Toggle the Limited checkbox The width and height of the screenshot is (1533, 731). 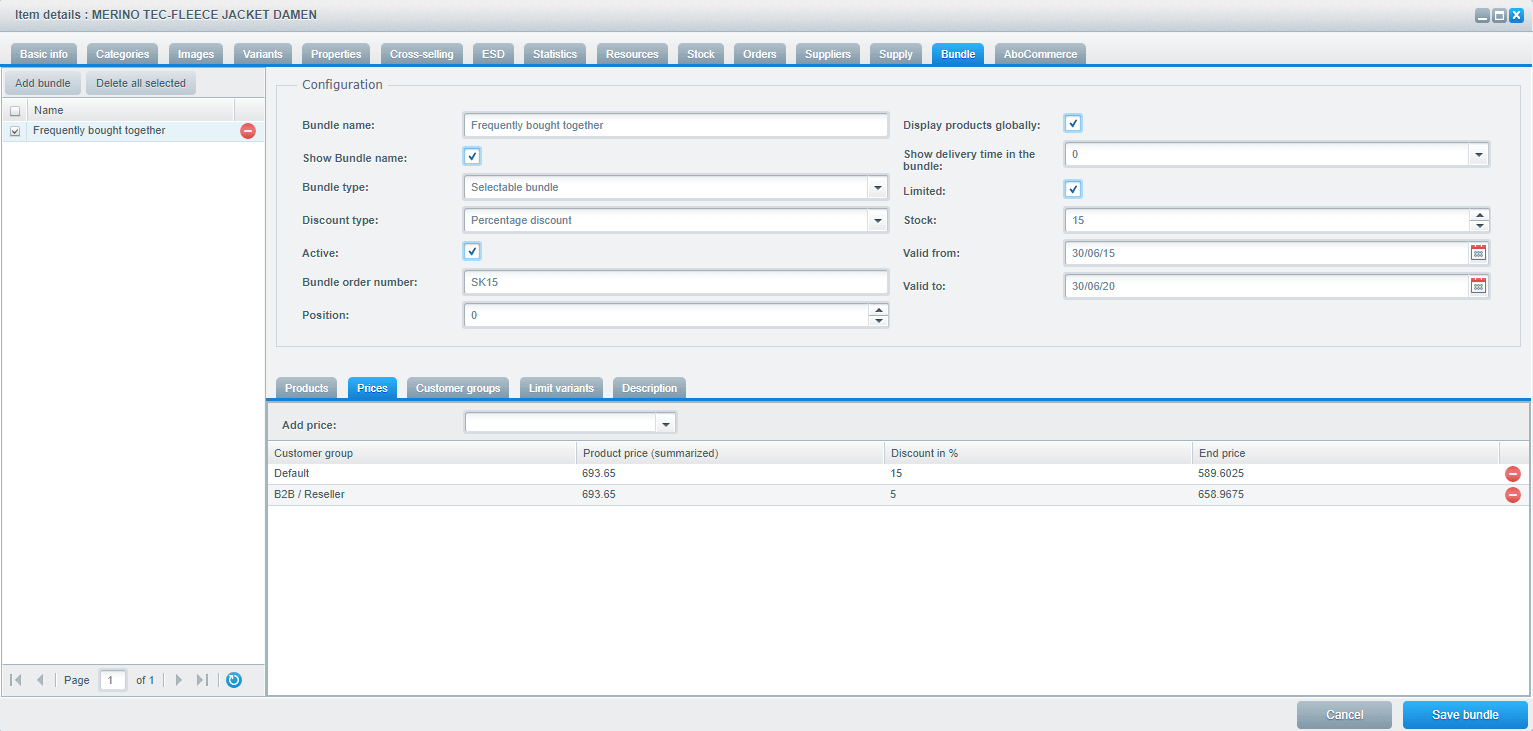pyautogui.click(x=1073, y=189)
